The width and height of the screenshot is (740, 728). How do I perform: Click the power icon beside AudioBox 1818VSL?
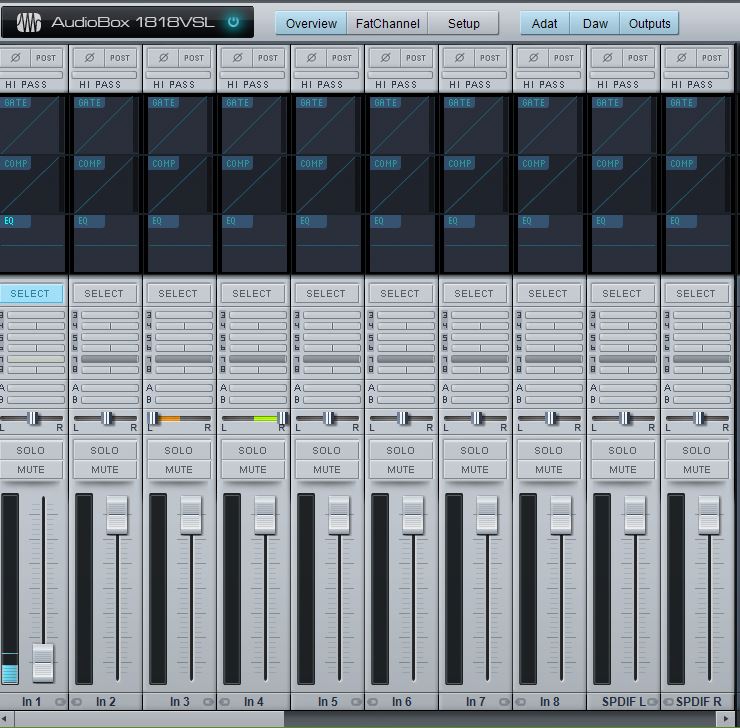click(233, 22)
